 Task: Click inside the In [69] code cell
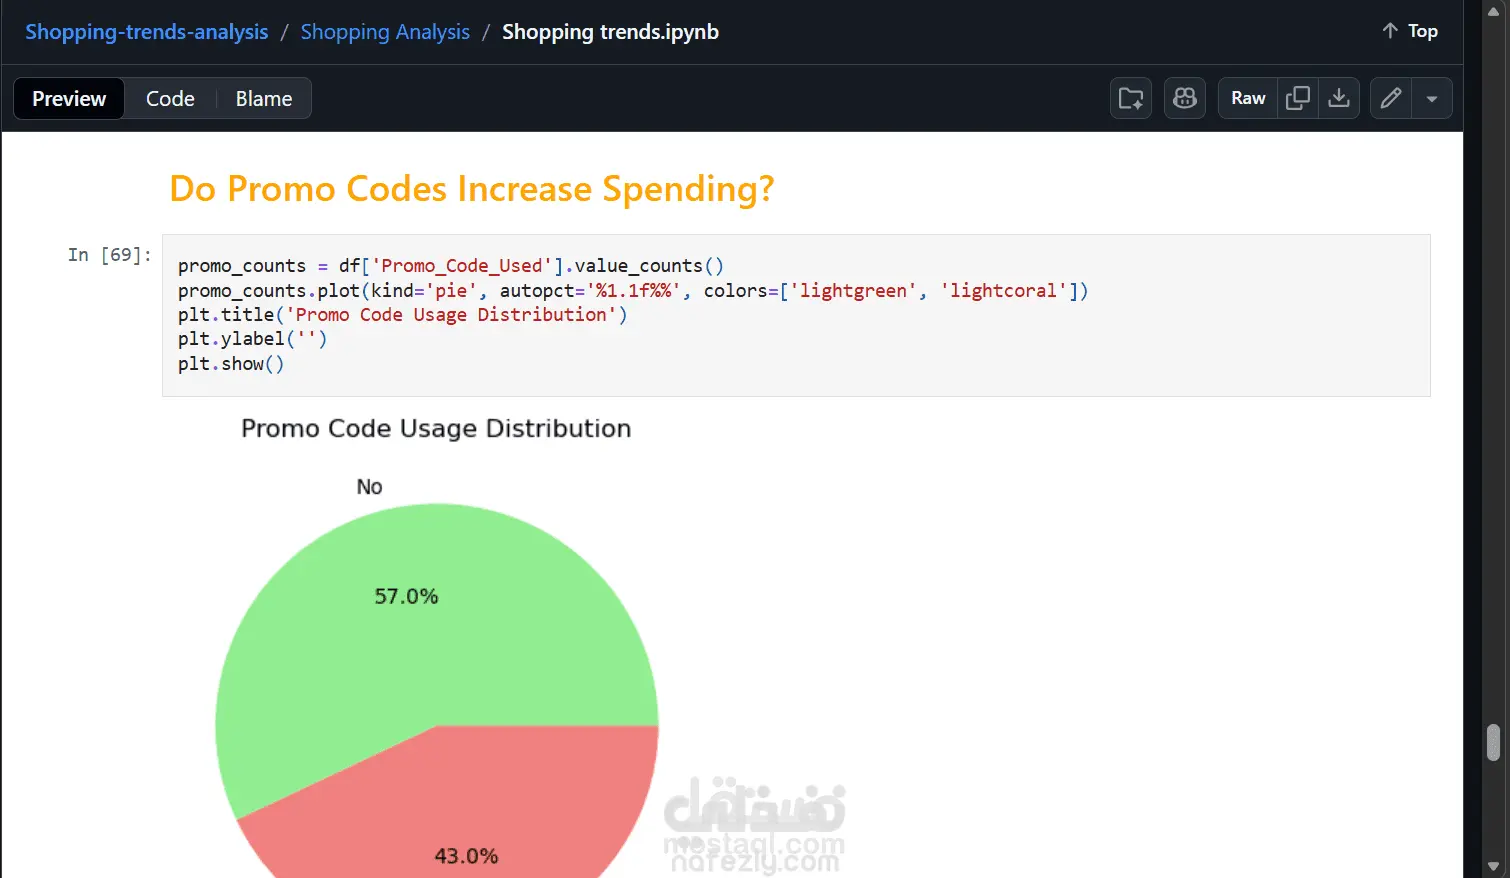(x=796, y=315)
